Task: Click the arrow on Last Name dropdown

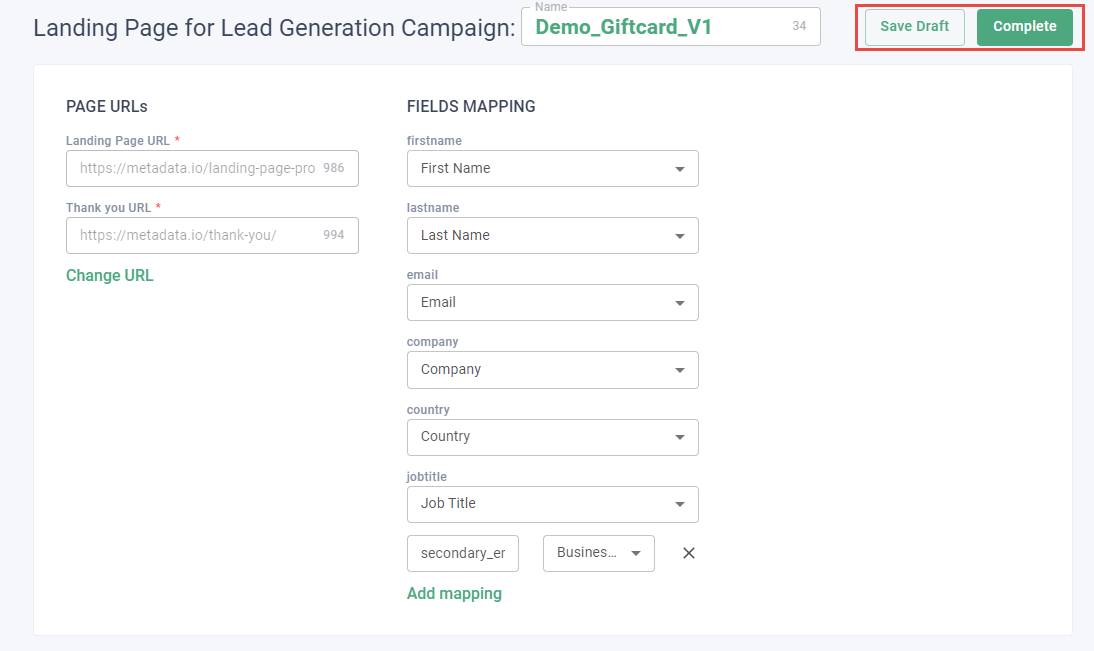Action: click(x=680, y=236)
